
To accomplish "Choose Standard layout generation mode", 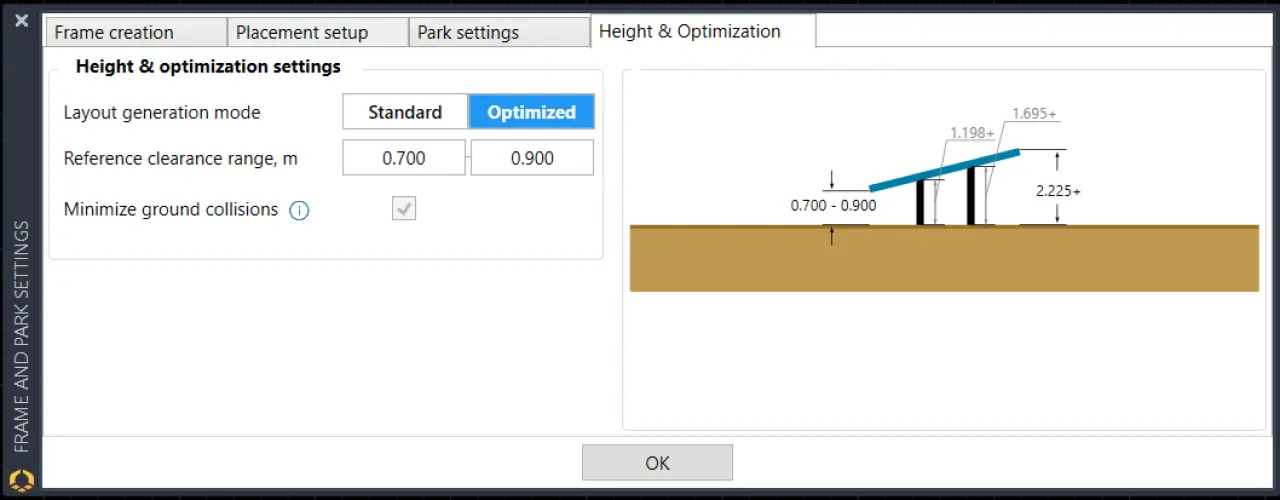I will pyautogui.click(x=405, y=112).
